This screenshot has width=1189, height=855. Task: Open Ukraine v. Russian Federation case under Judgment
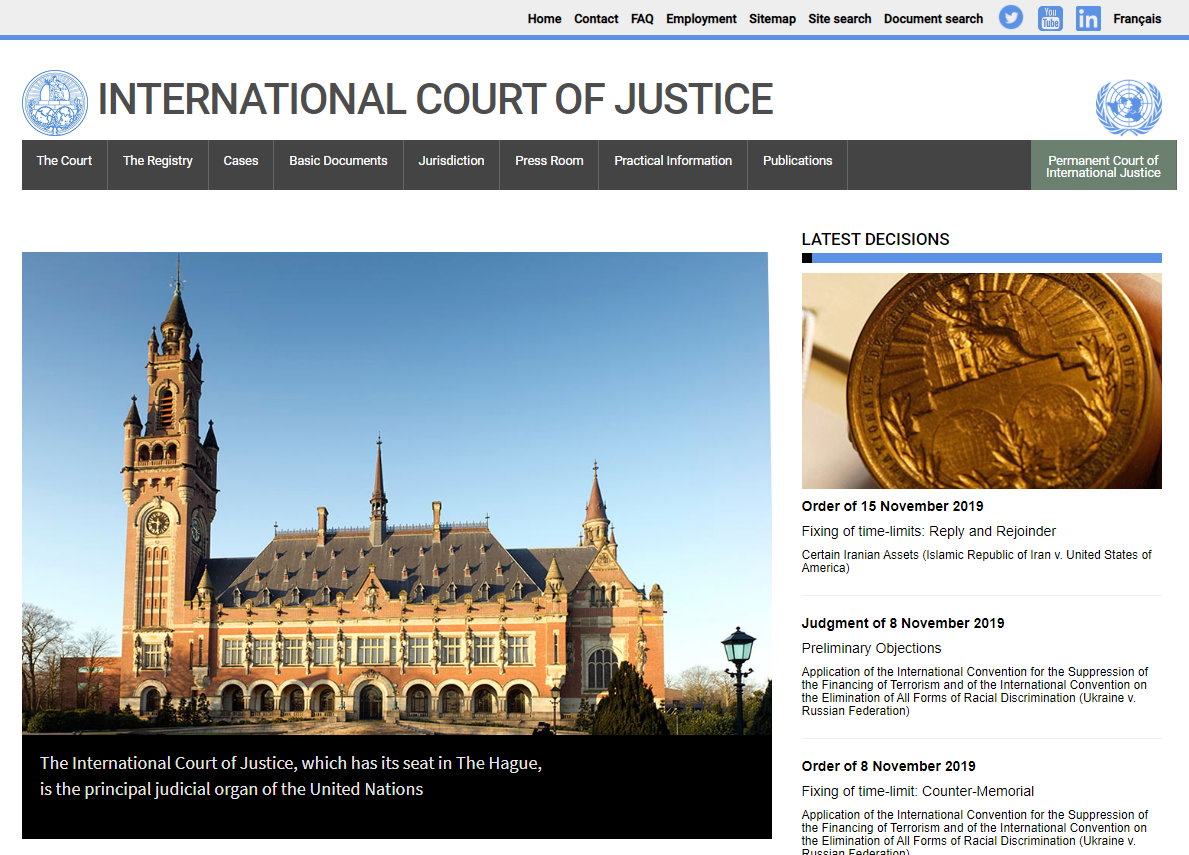[x=975, y=691]
